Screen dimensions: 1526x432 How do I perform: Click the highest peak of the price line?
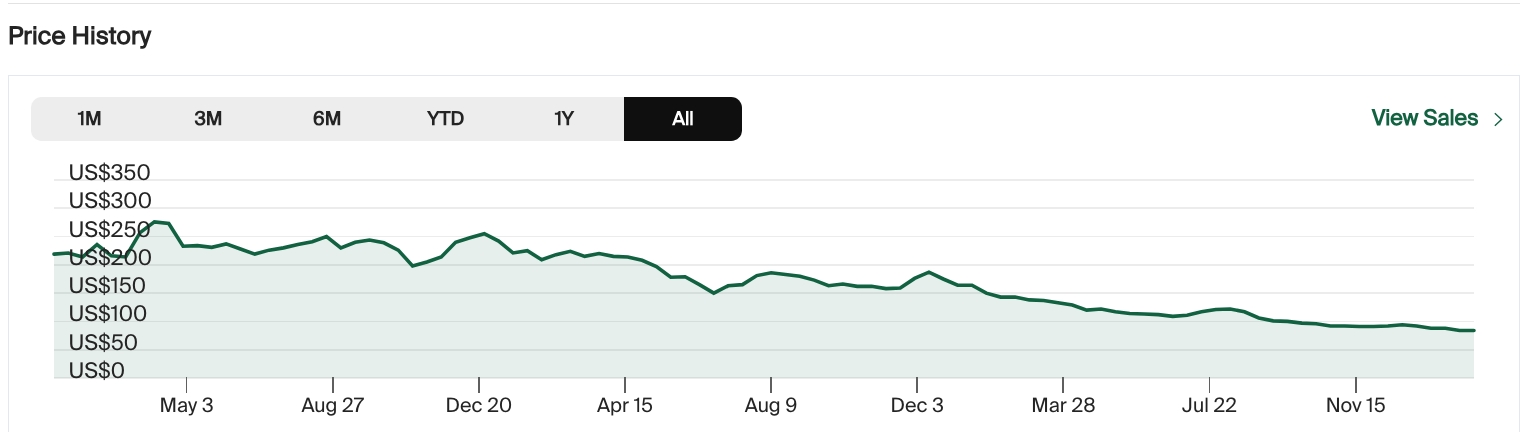tap(157, 222)
